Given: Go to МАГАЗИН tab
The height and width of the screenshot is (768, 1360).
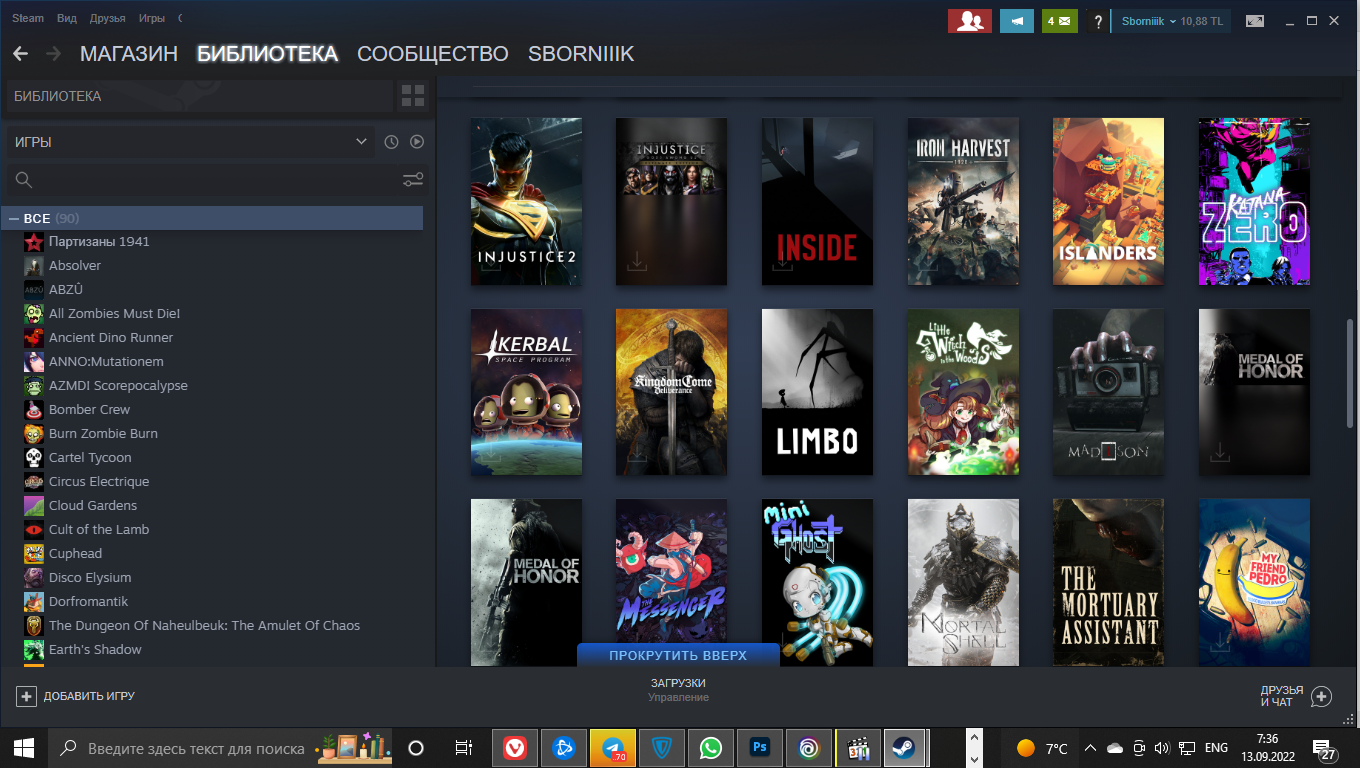Looking at the screenshot, I should coord(129,54).
